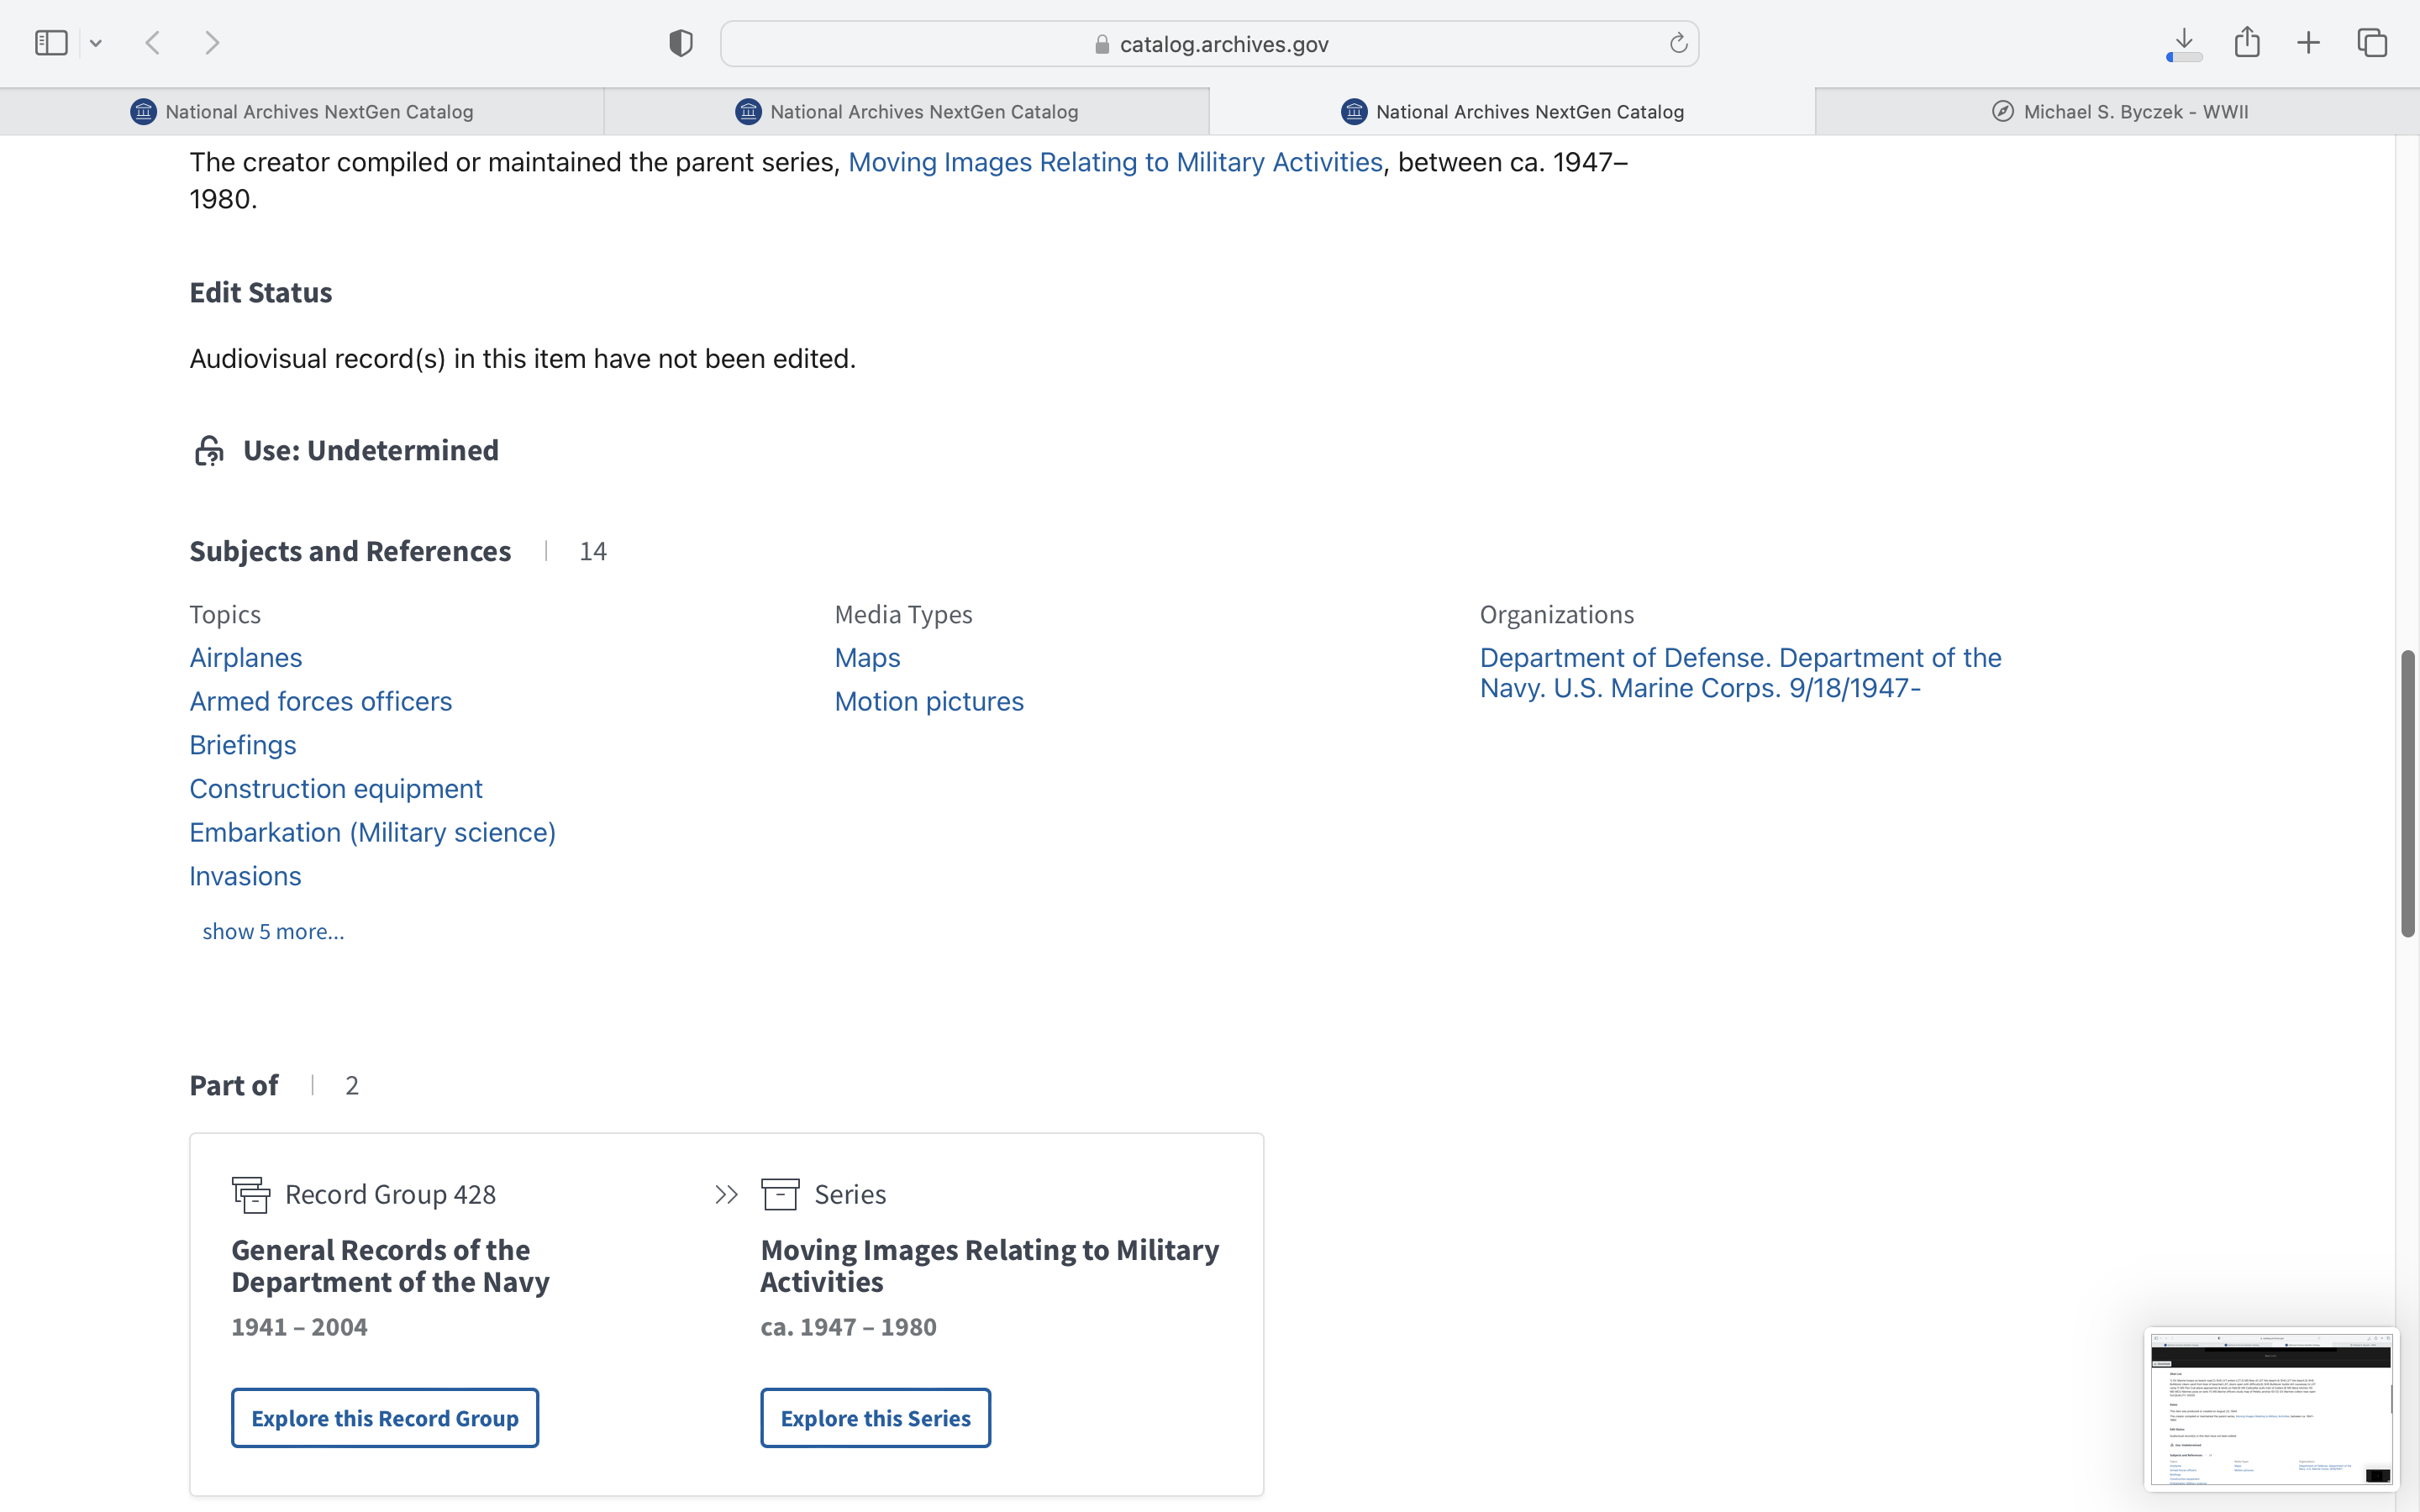
Task: Go back to the previous page
Action: (x=153, y=43)
